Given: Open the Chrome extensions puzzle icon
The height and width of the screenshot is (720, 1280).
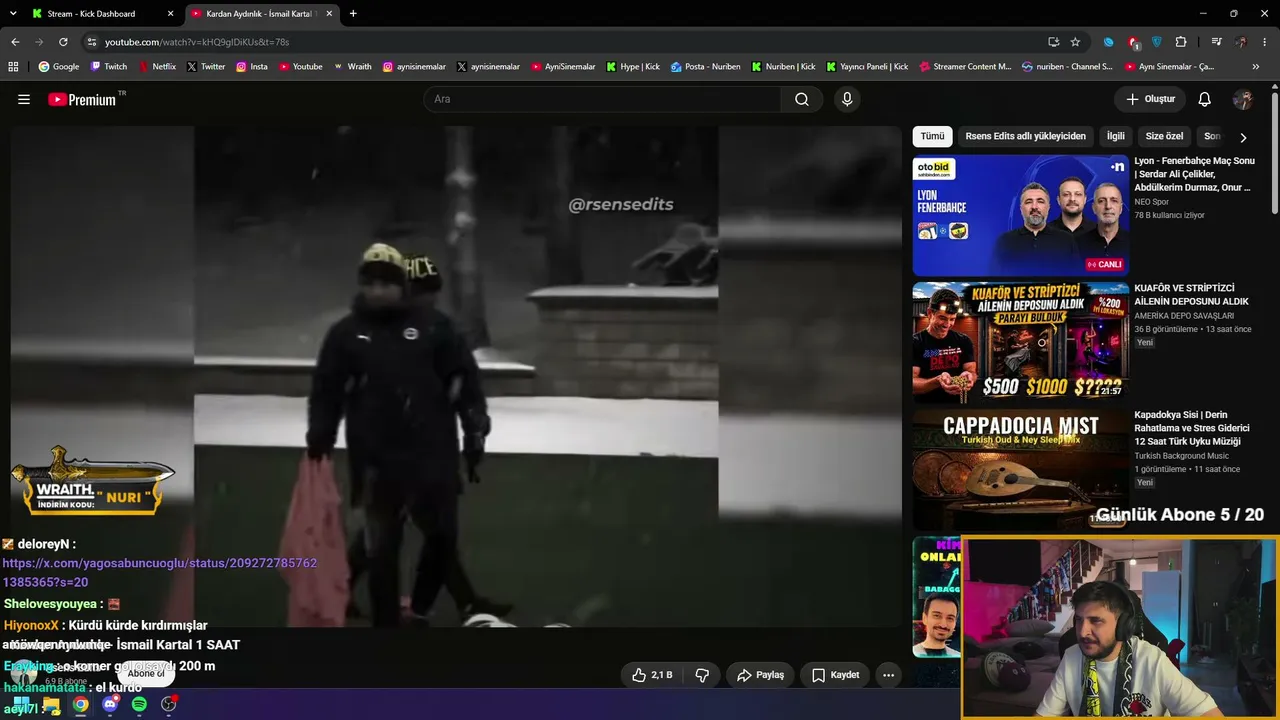Looking at the screenshot, I should coord(1181,42).
